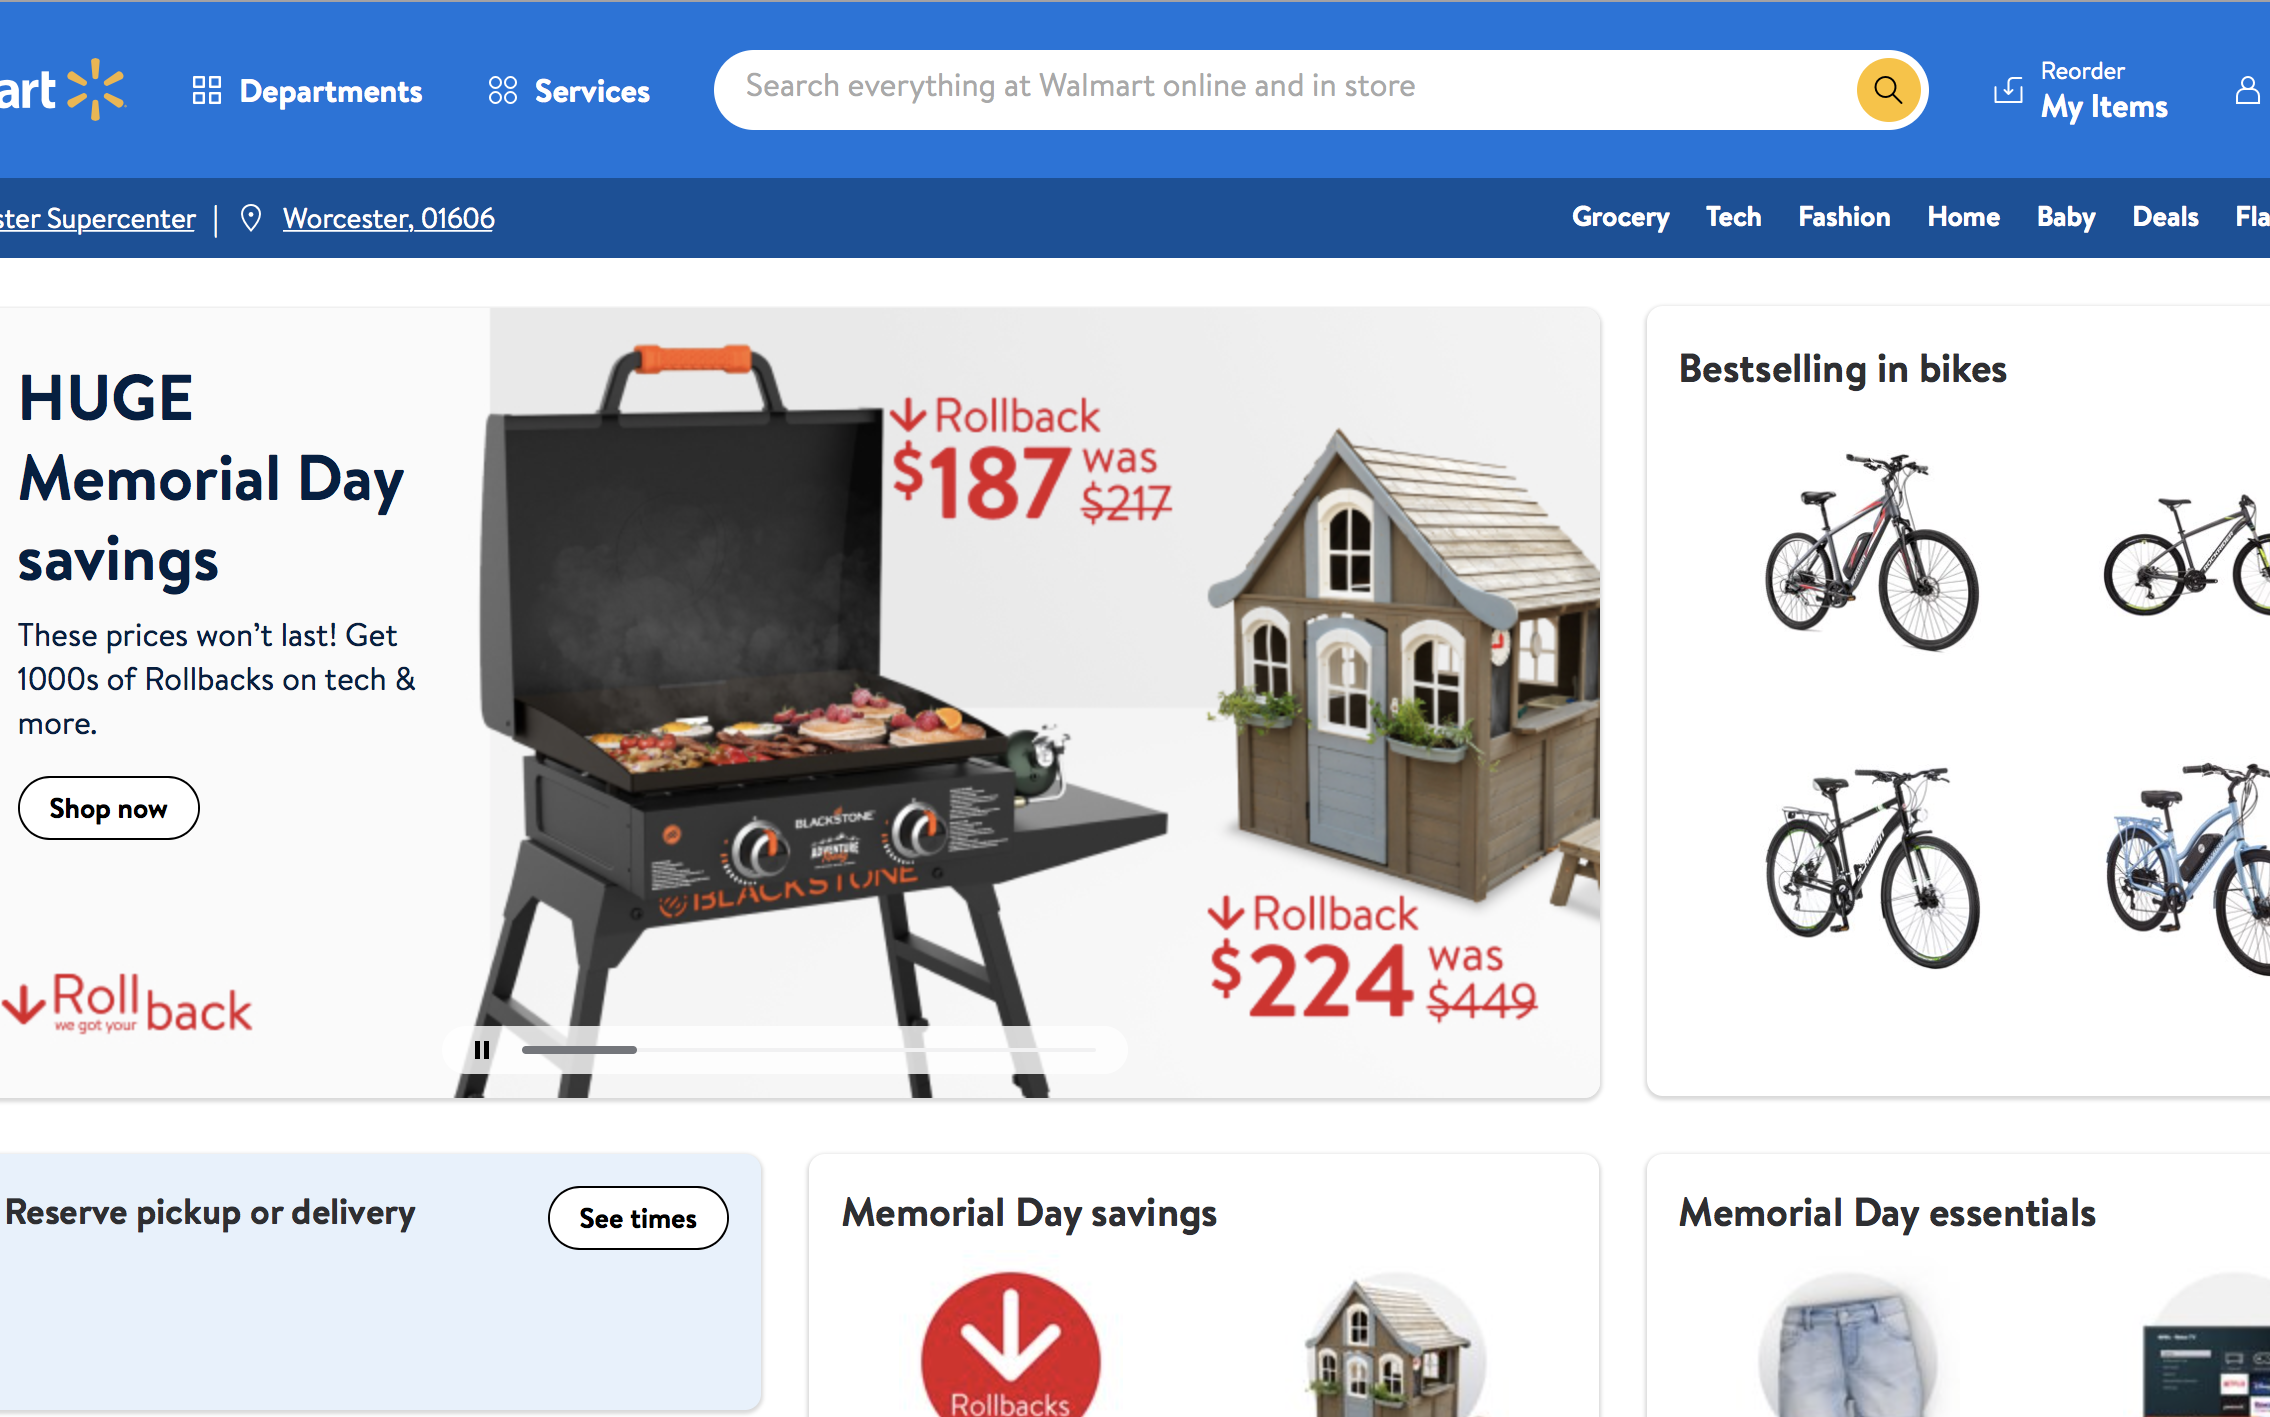Click the yellow search magnifier icon
Viewport: 2270px width, 1417px height.
(x=1887, y=90)
